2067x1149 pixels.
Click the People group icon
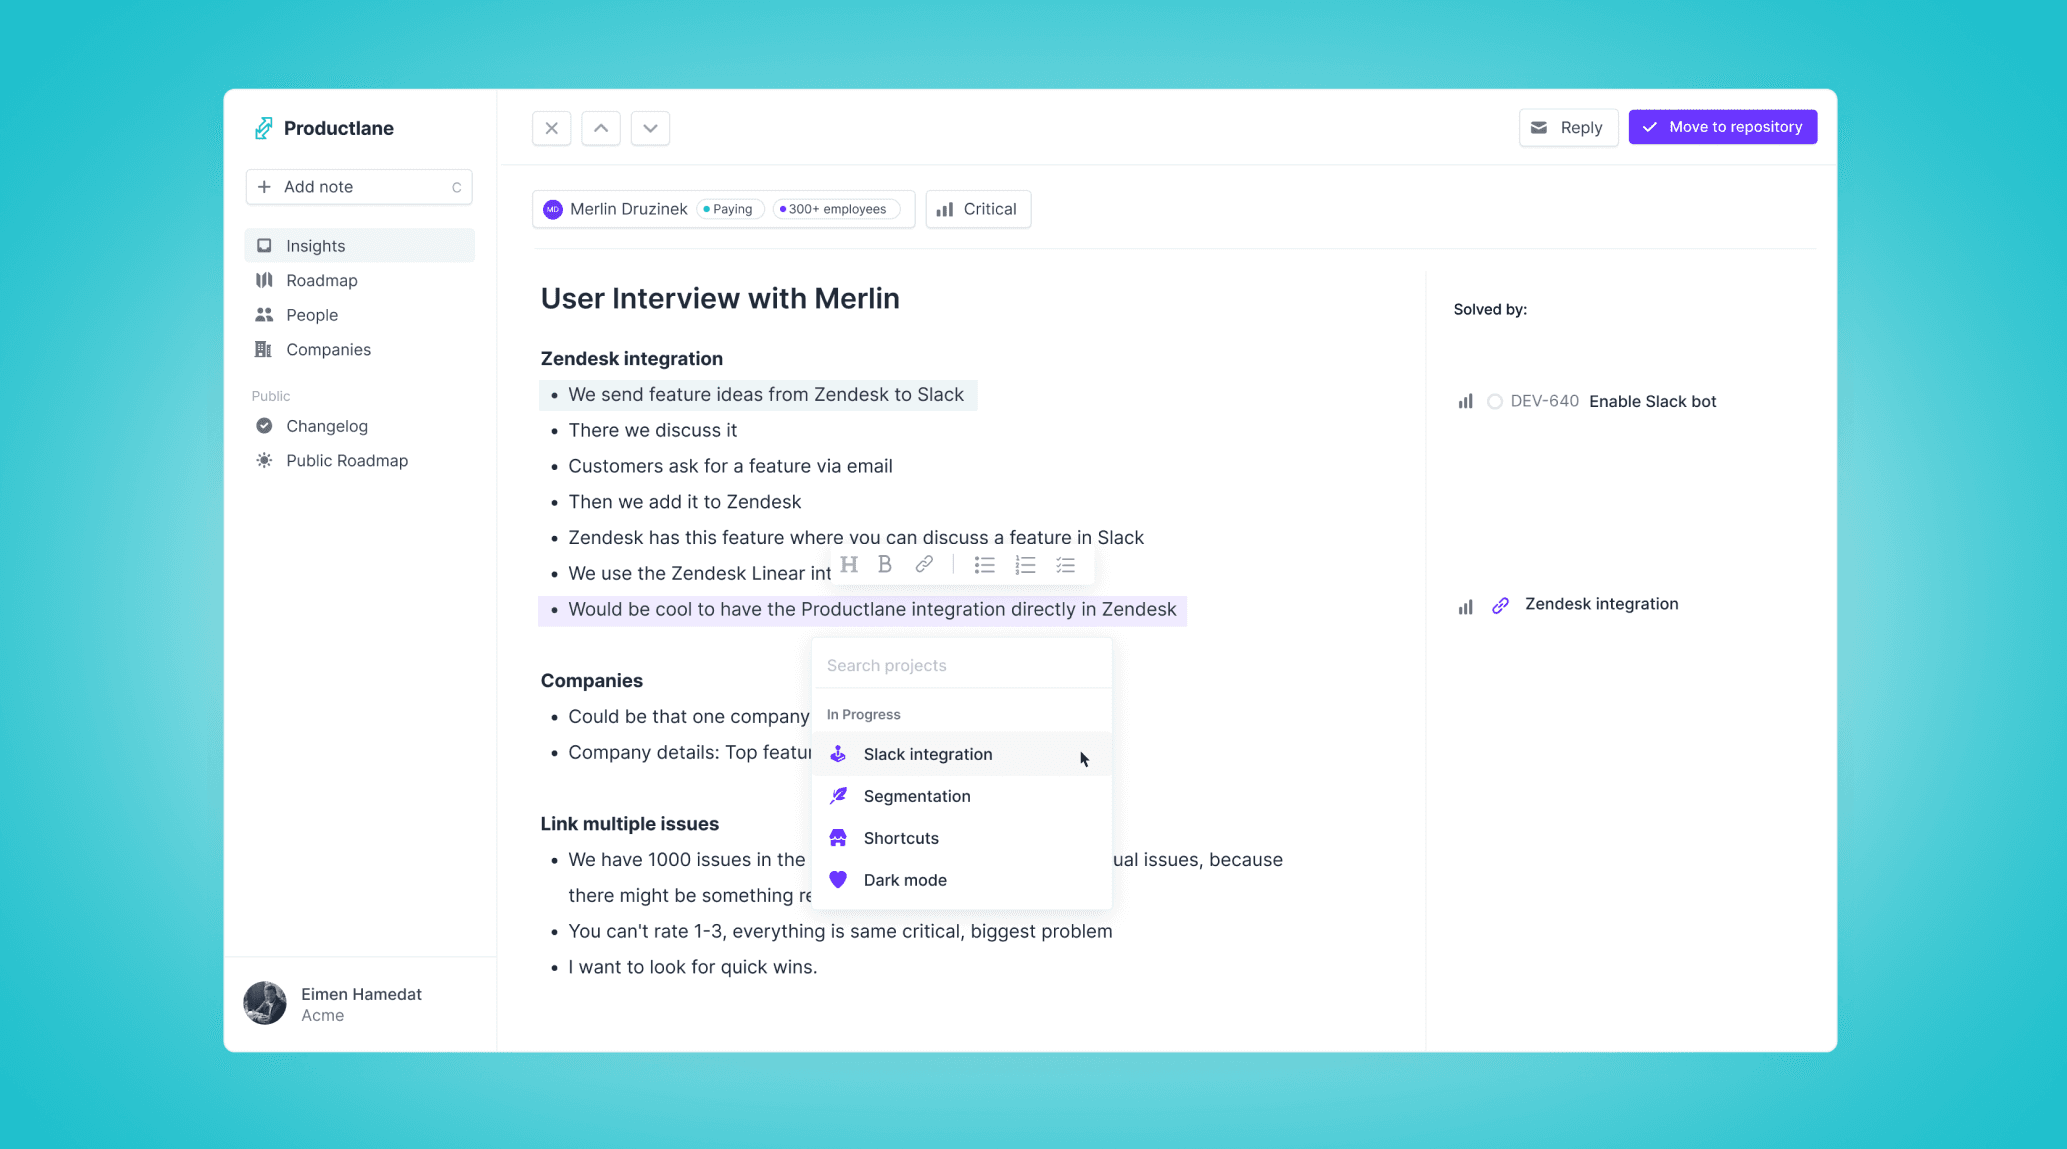[x=264, y=315]
